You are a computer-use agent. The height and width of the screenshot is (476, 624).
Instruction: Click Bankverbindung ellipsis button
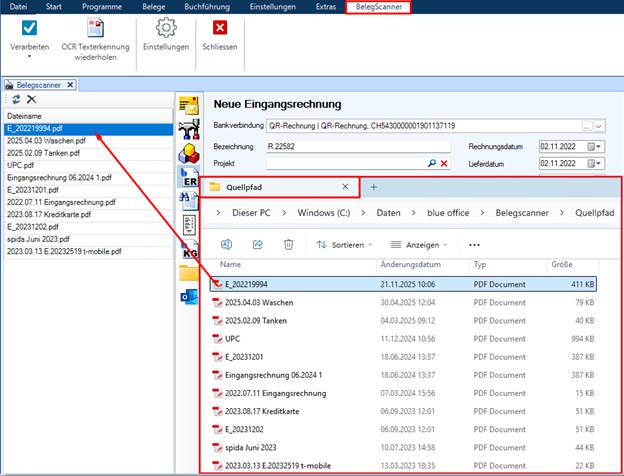(x=587, y=126)
